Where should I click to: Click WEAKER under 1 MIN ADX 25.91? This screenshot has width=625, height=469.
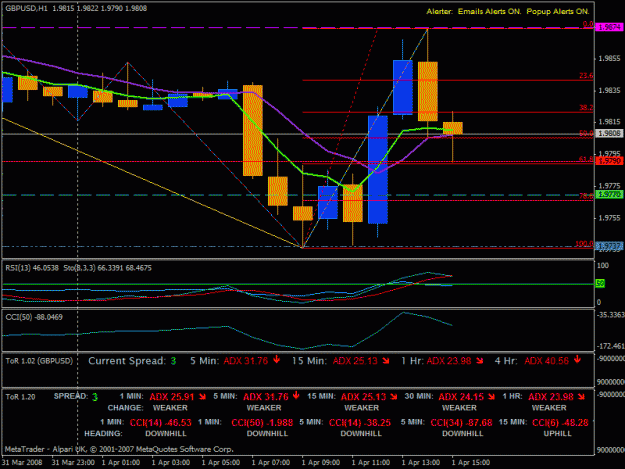pos(170,408)
